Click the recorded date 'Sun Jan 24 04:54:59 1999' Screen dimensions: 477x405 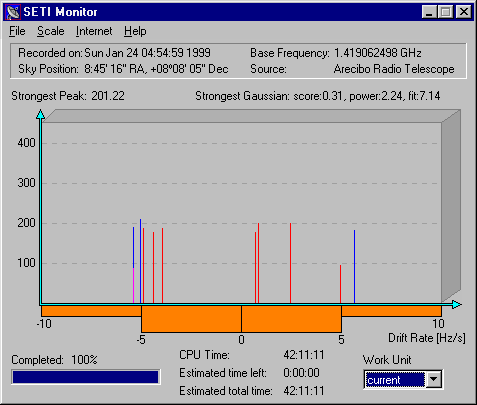pos(148,53)
